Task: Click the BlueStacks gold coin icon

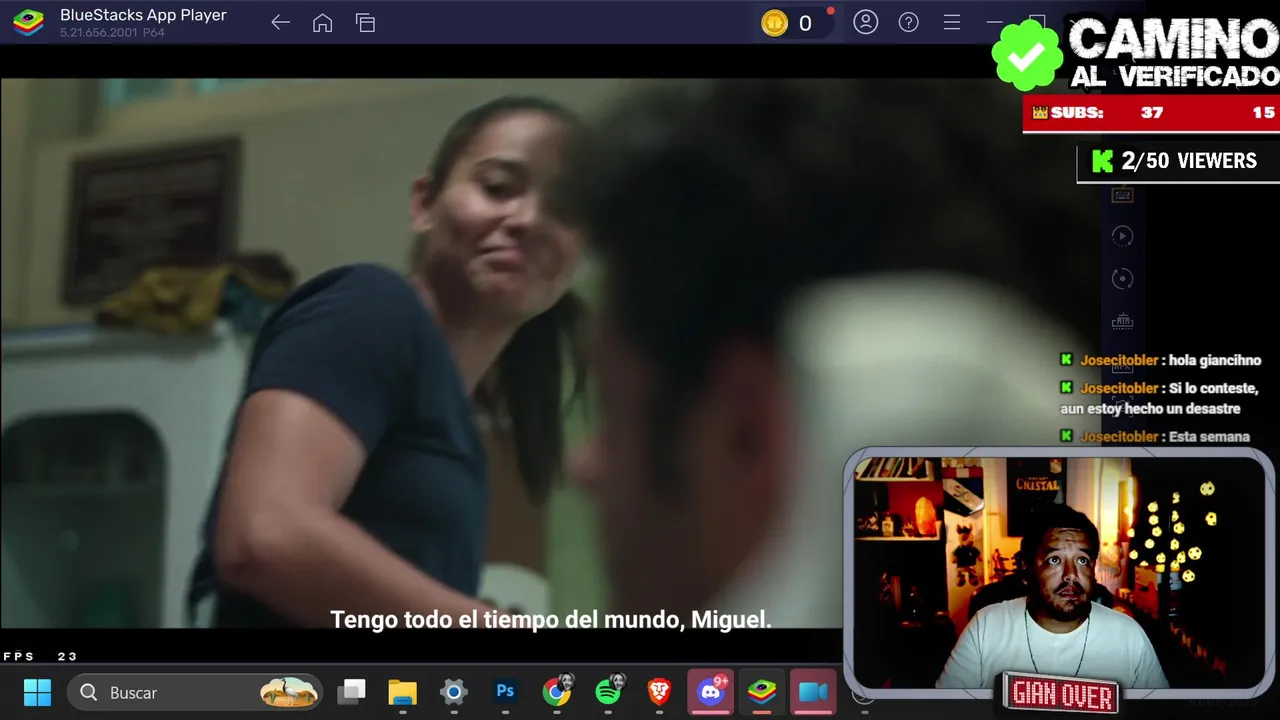Action: 774,23
